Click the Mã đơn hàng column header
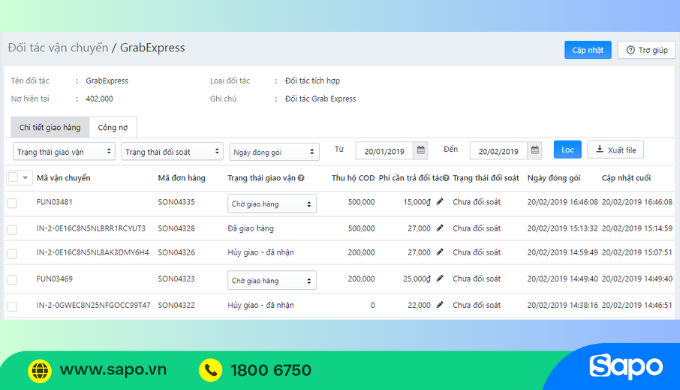The width and height of the screenshot is (680, 390). [182, 178]
